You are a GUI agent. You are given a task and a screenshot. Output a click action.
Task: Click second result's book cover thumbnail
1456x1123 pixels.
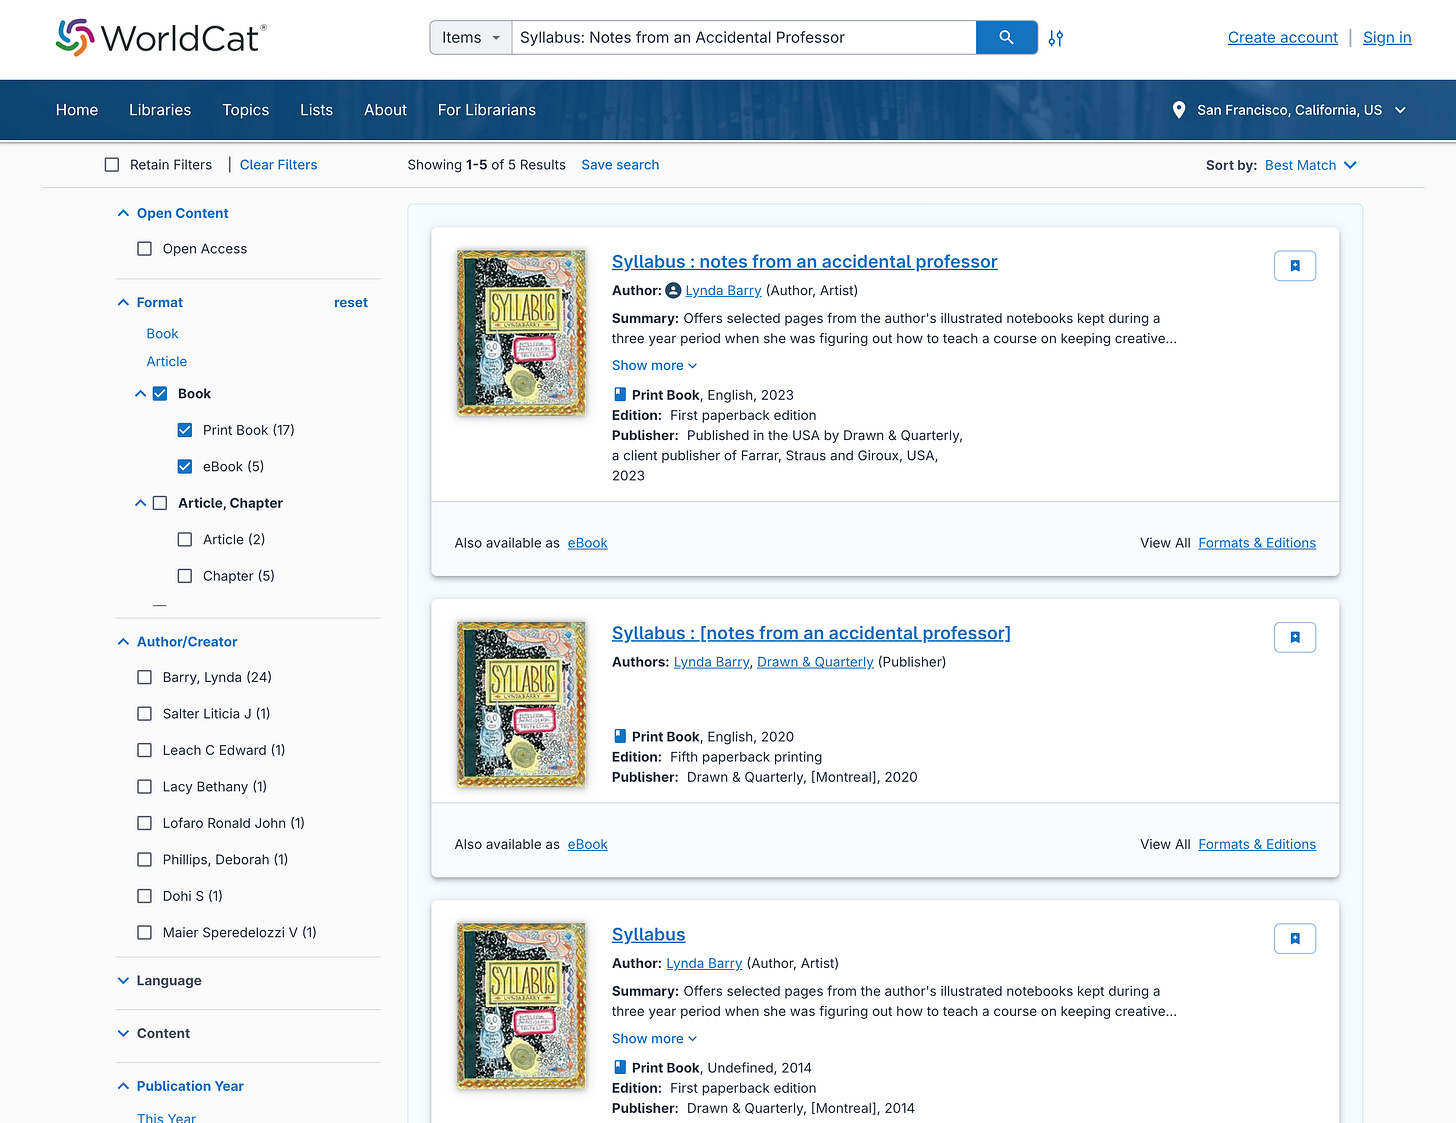pos(521,704)
